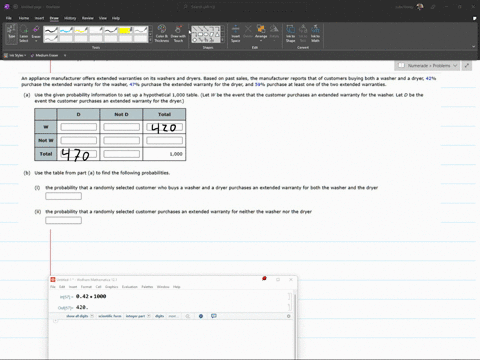This screenshot has width=480, height=360.
Task: Collapse the ribbon with chevron
Action: [474, 47]
